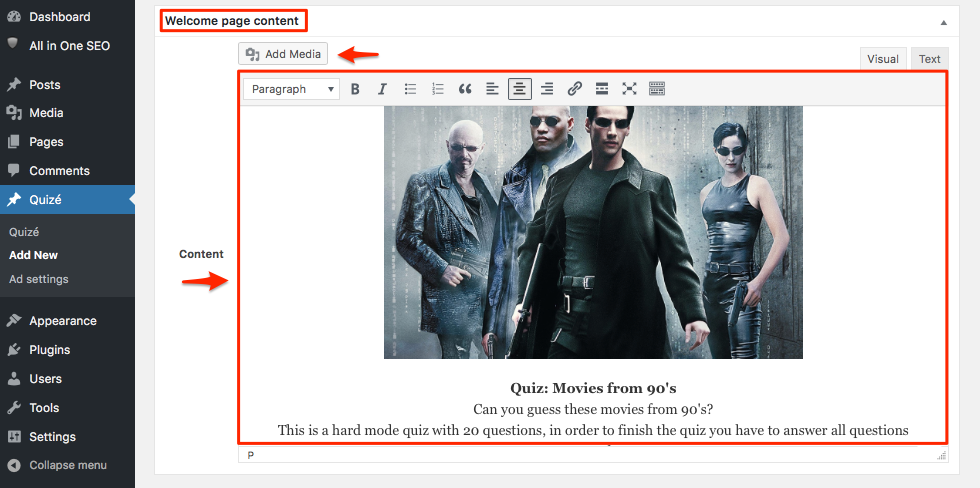This screenshot has height=488, width=980.
Task: Align text center
Action: (519, 89)
